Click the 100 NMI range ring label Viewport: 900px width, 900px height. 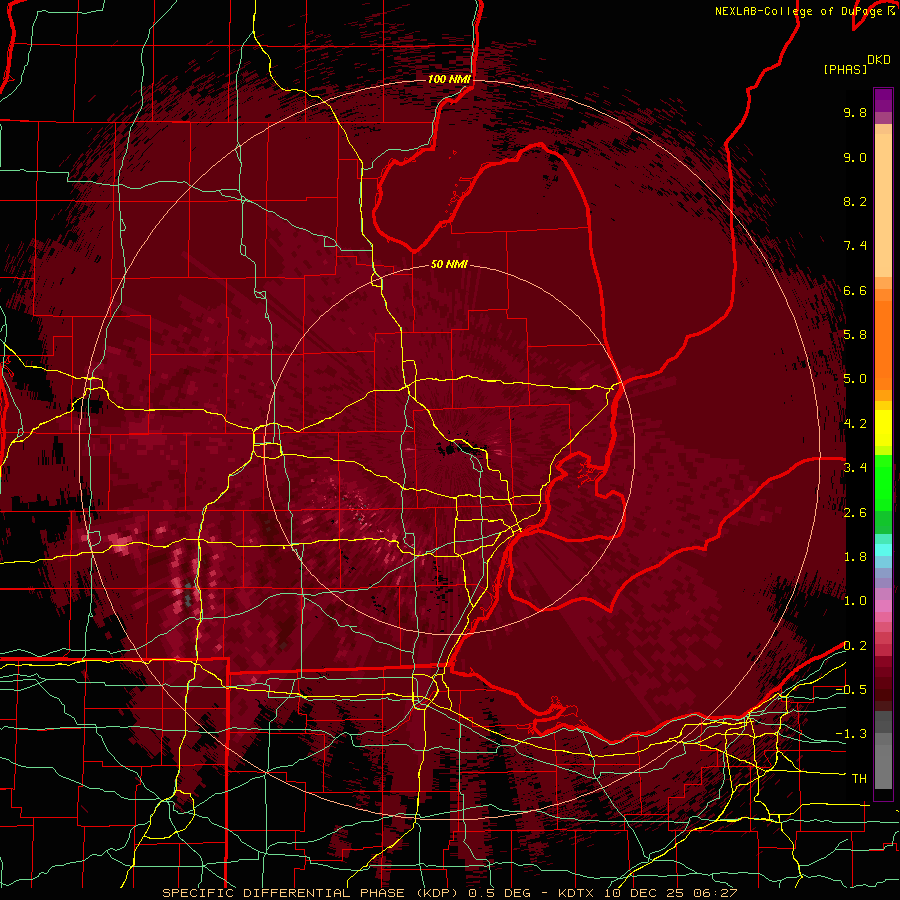[x=449, y=79]
